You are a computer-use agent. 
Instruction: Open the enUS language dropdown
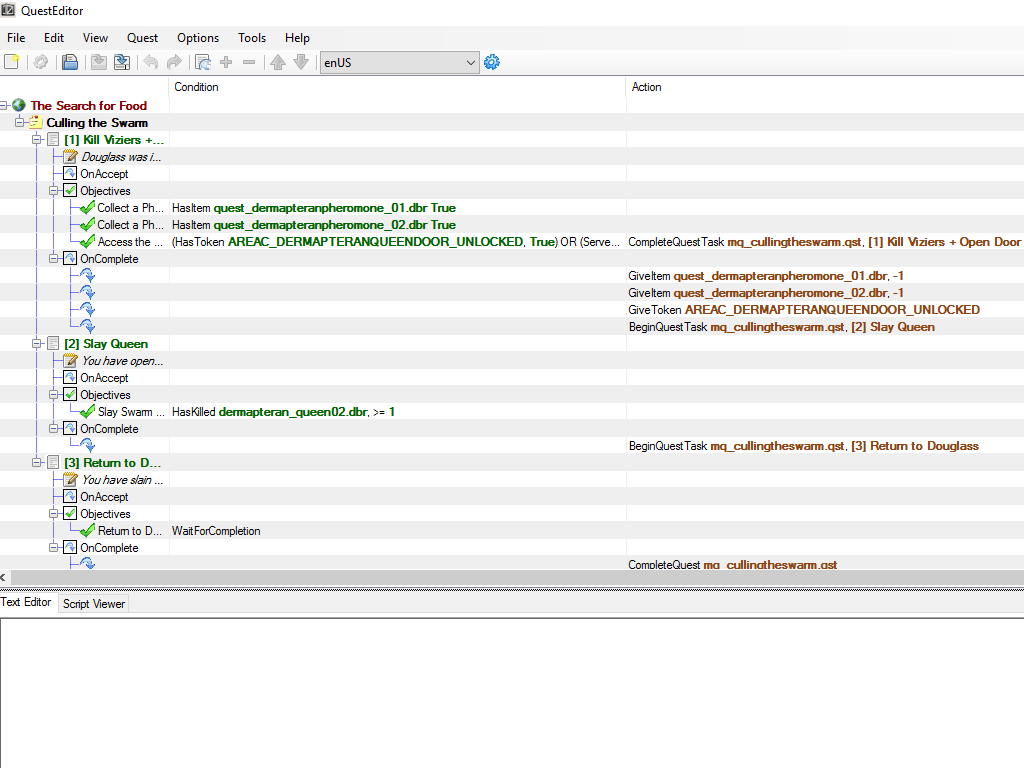coord(399,62)
